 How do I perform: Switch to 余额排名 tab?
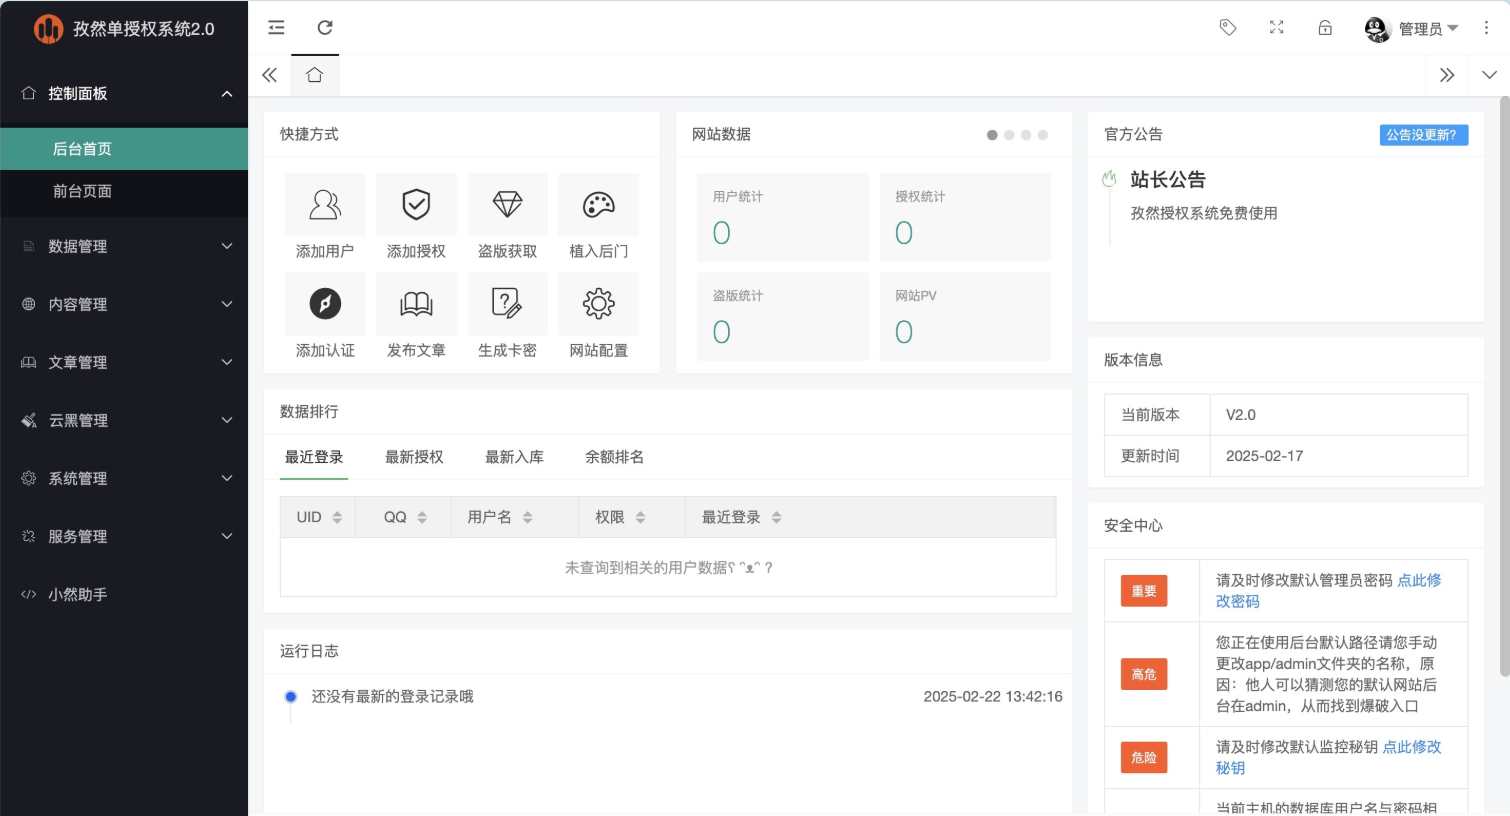pos(614,457)
